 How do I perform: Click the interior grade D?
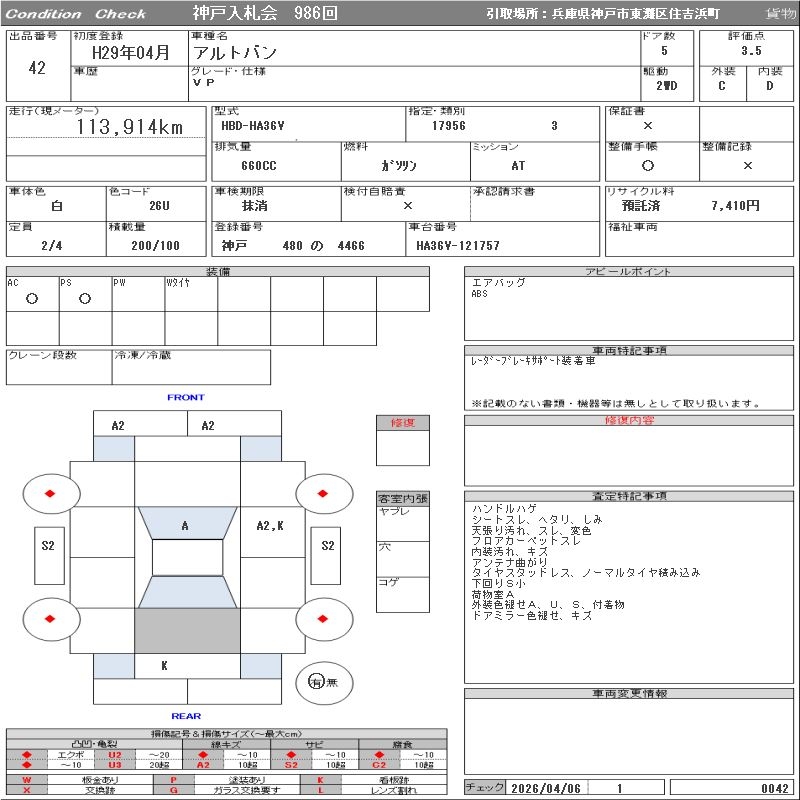[769, 86]
